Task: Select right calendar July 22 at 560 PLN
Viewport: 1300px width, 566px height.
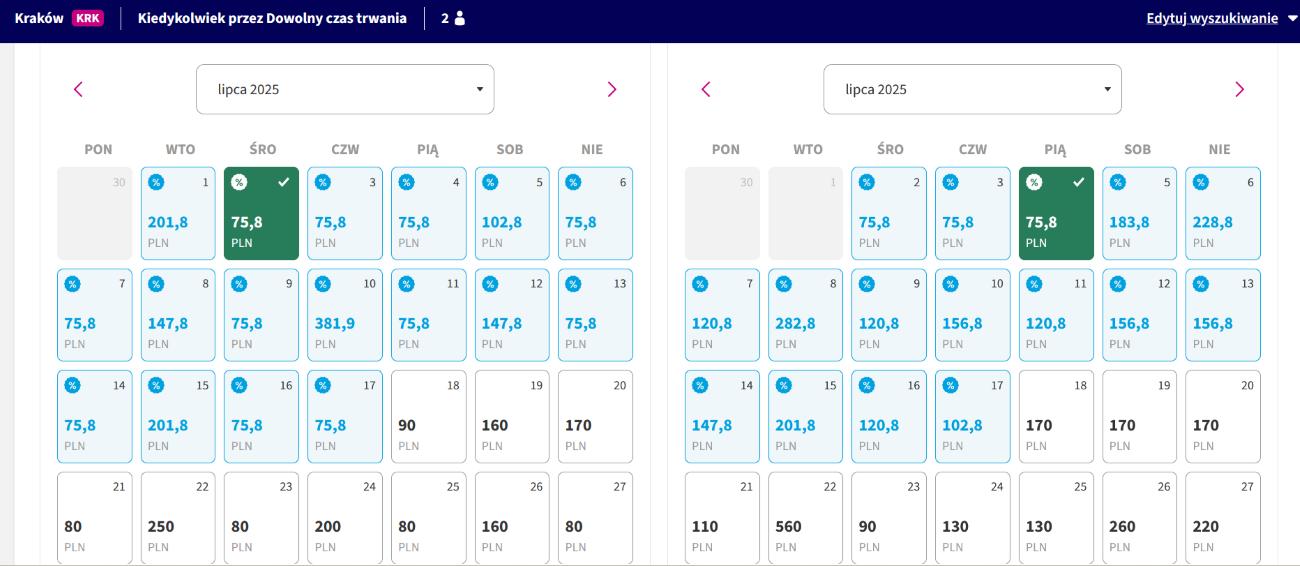Action: point(805,518)
